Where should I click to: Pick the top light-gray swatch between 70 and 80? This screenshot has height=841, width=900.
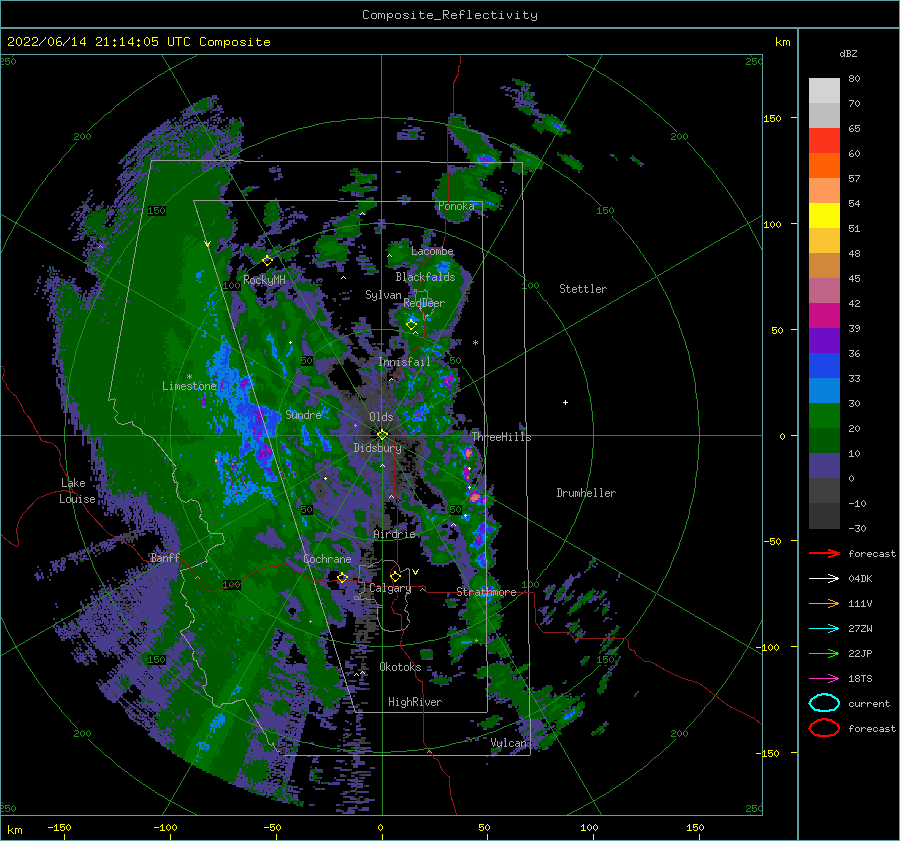coord(824,90)
